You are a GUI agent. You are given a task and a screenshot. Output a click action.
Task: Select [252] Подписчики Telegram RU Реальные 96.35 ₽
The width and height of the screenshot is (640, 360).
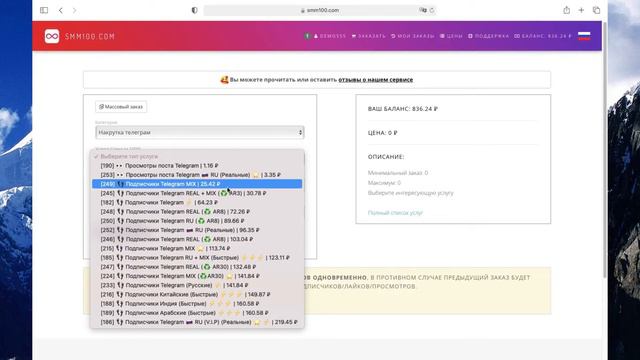point(197,230)
